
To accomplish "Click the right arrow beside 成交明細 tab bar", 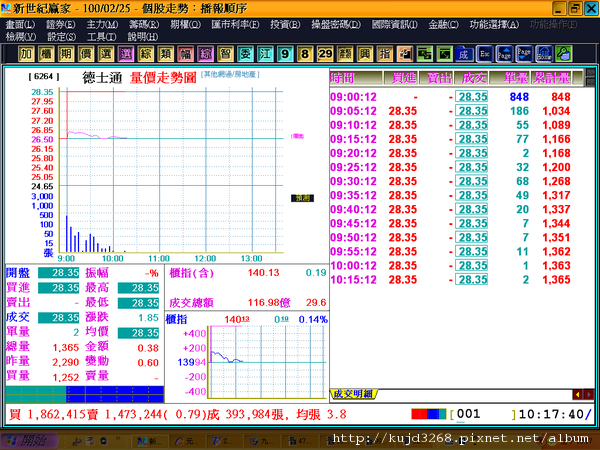I will (589, 395).
